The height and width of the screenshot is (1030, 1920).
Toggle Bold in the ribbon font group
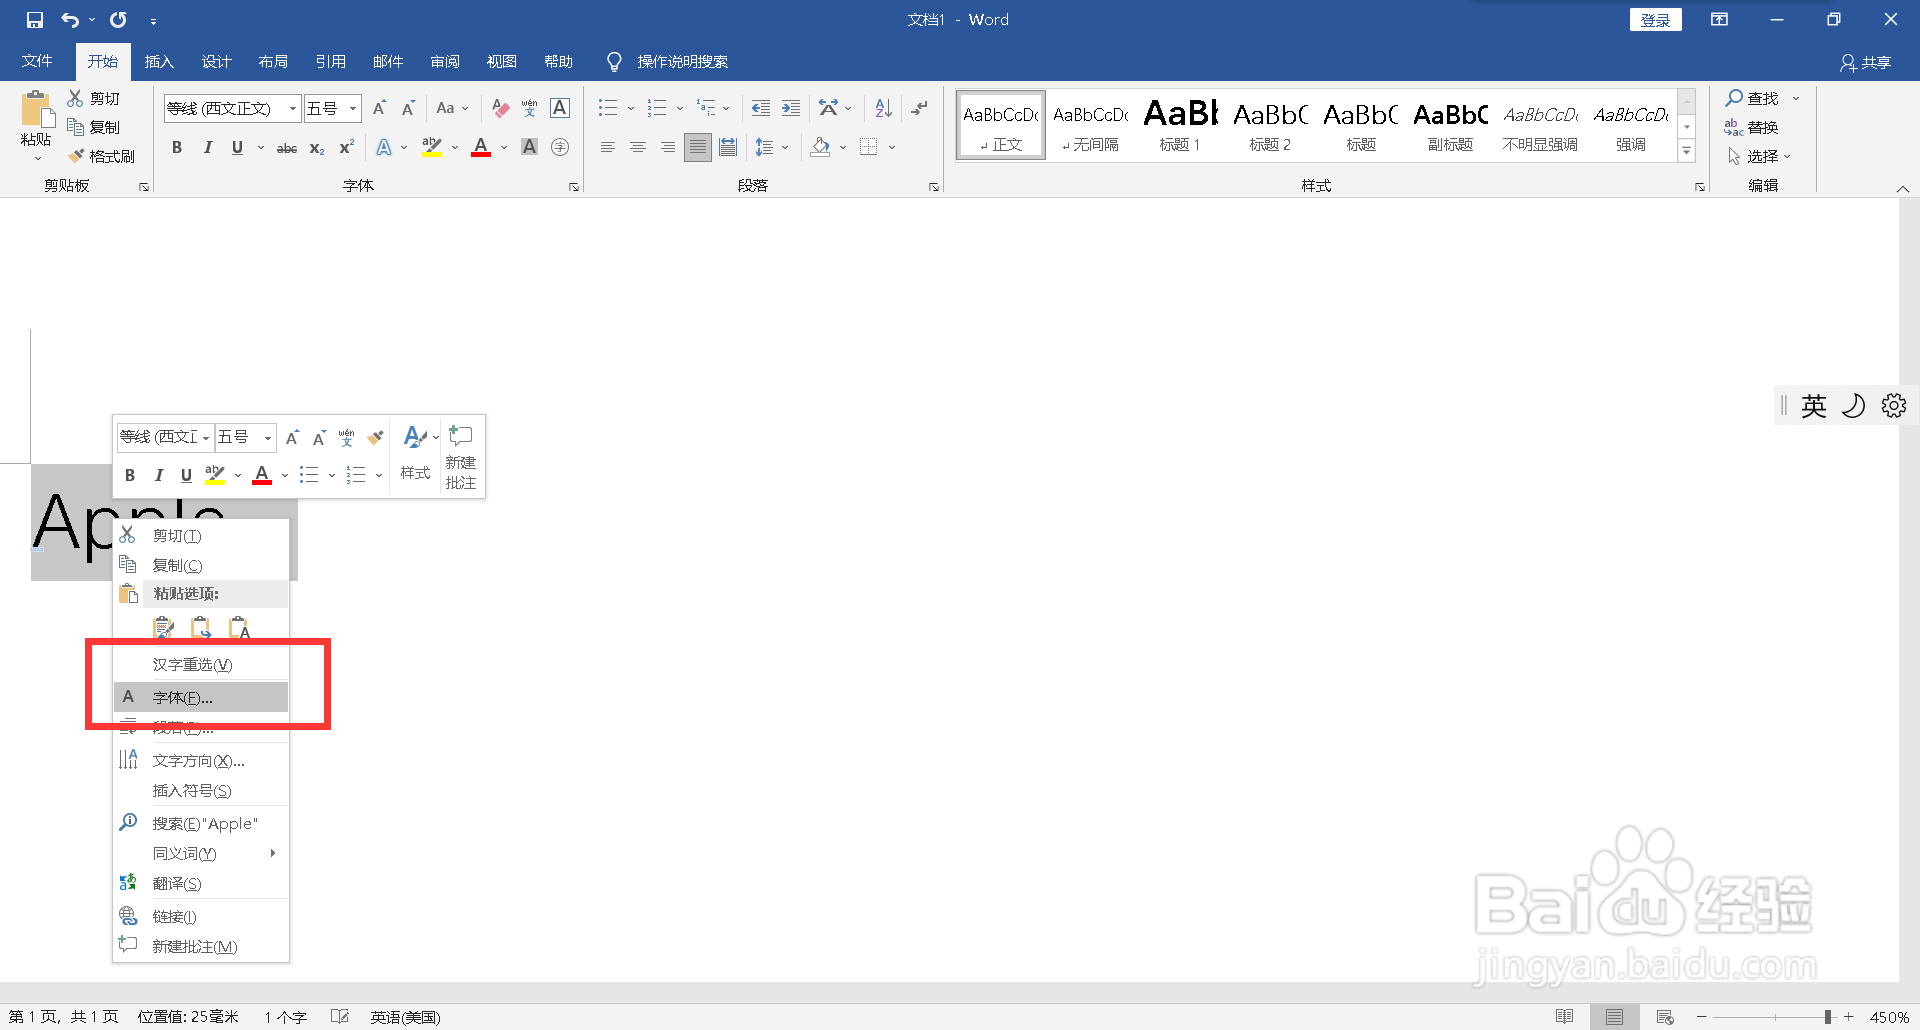(177, 147)
